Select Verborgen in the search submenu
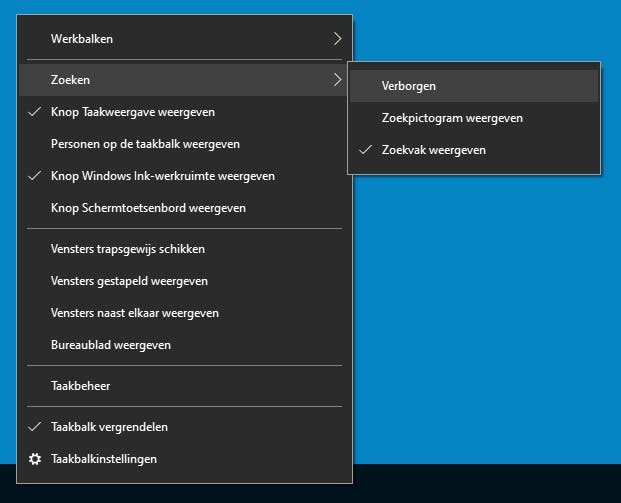 tap(408, 86)
